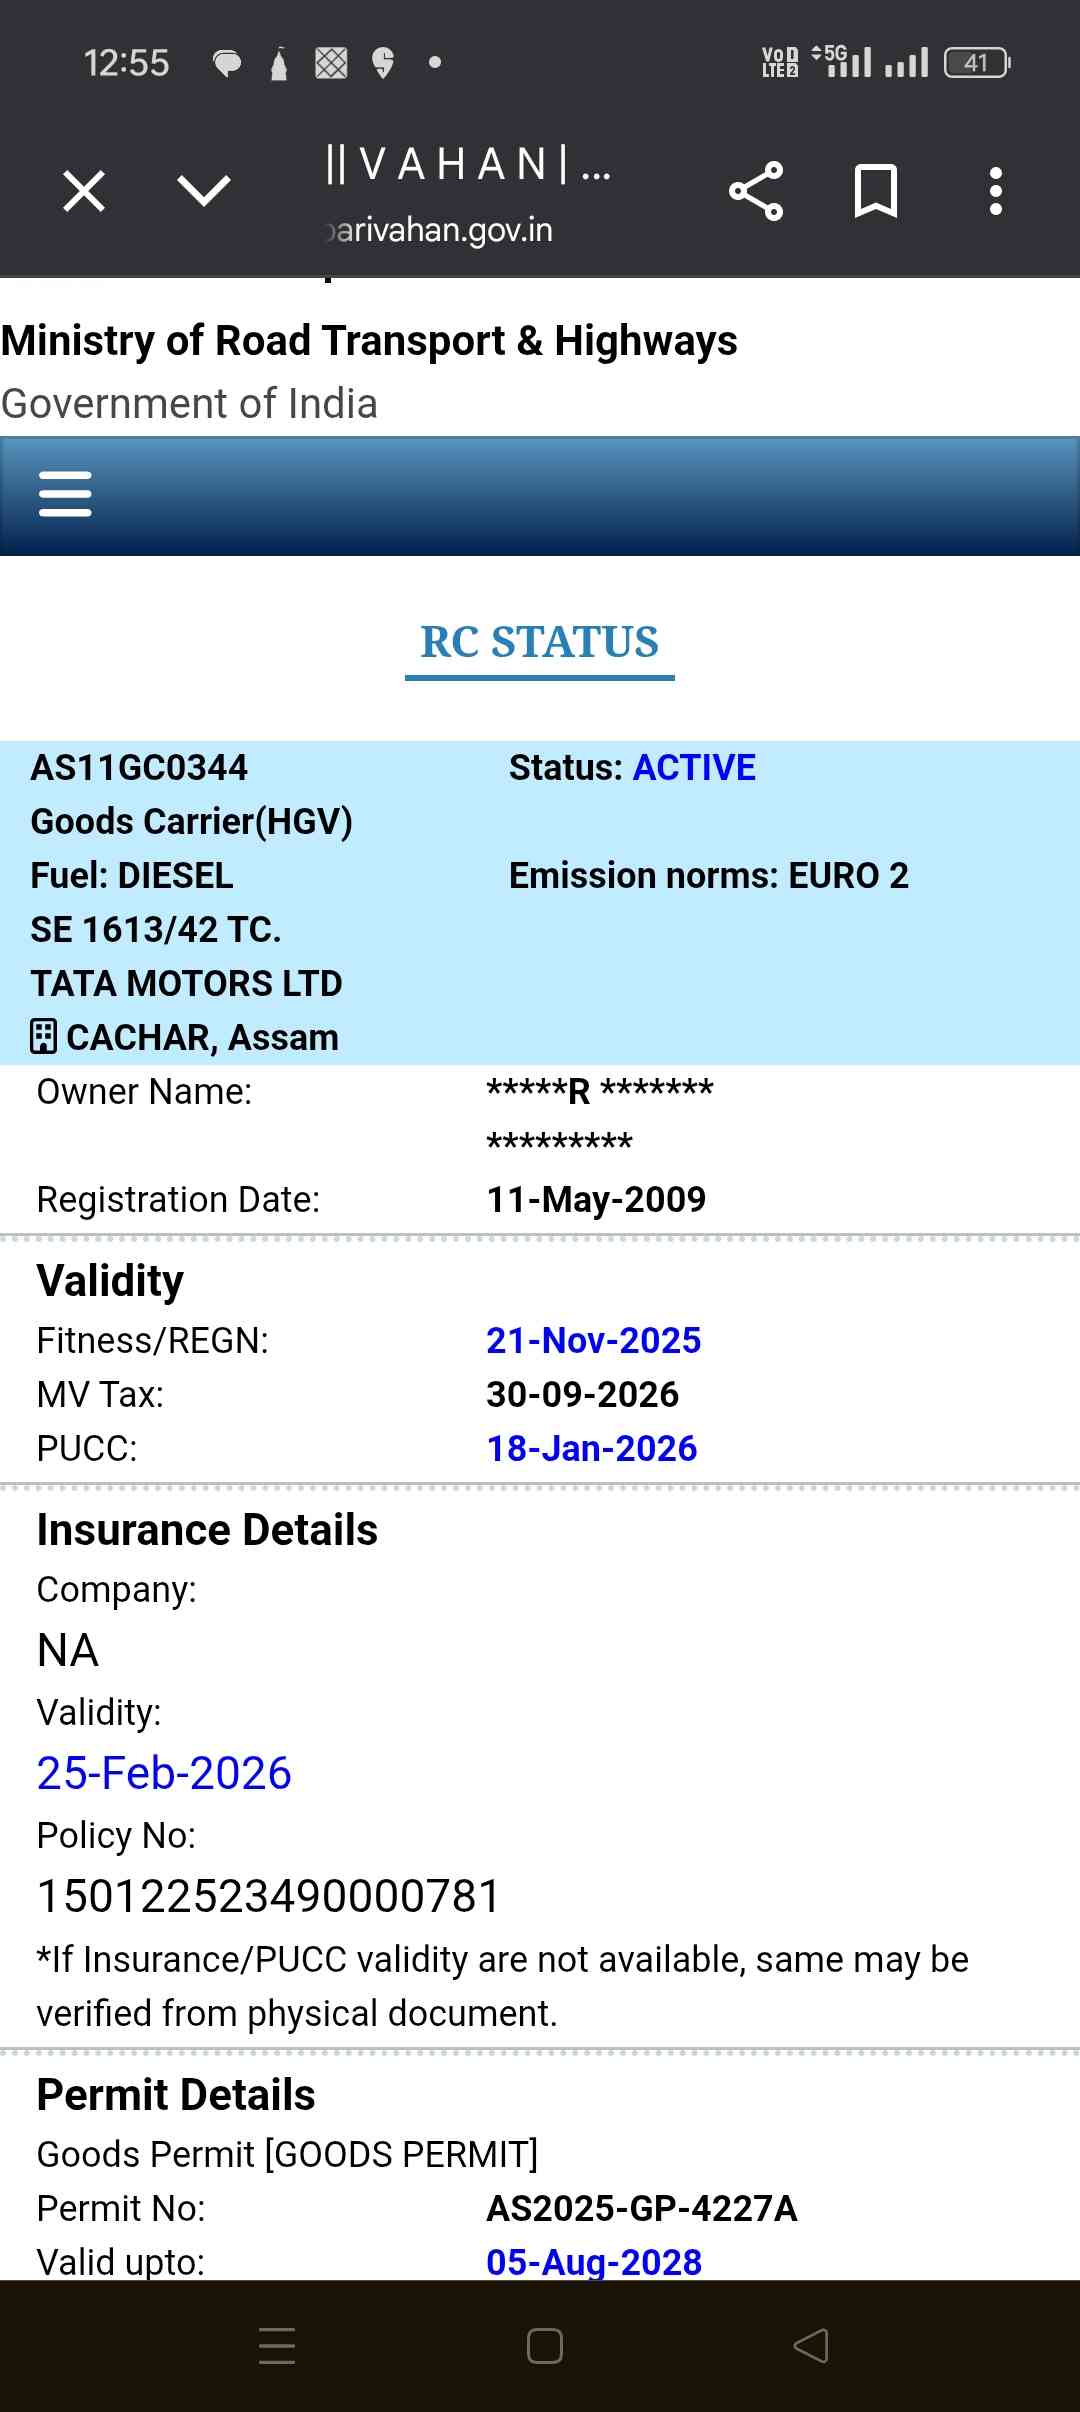Tap the building icon beside CACHAR
Screen dimensions: 1080x2412
44,1037
